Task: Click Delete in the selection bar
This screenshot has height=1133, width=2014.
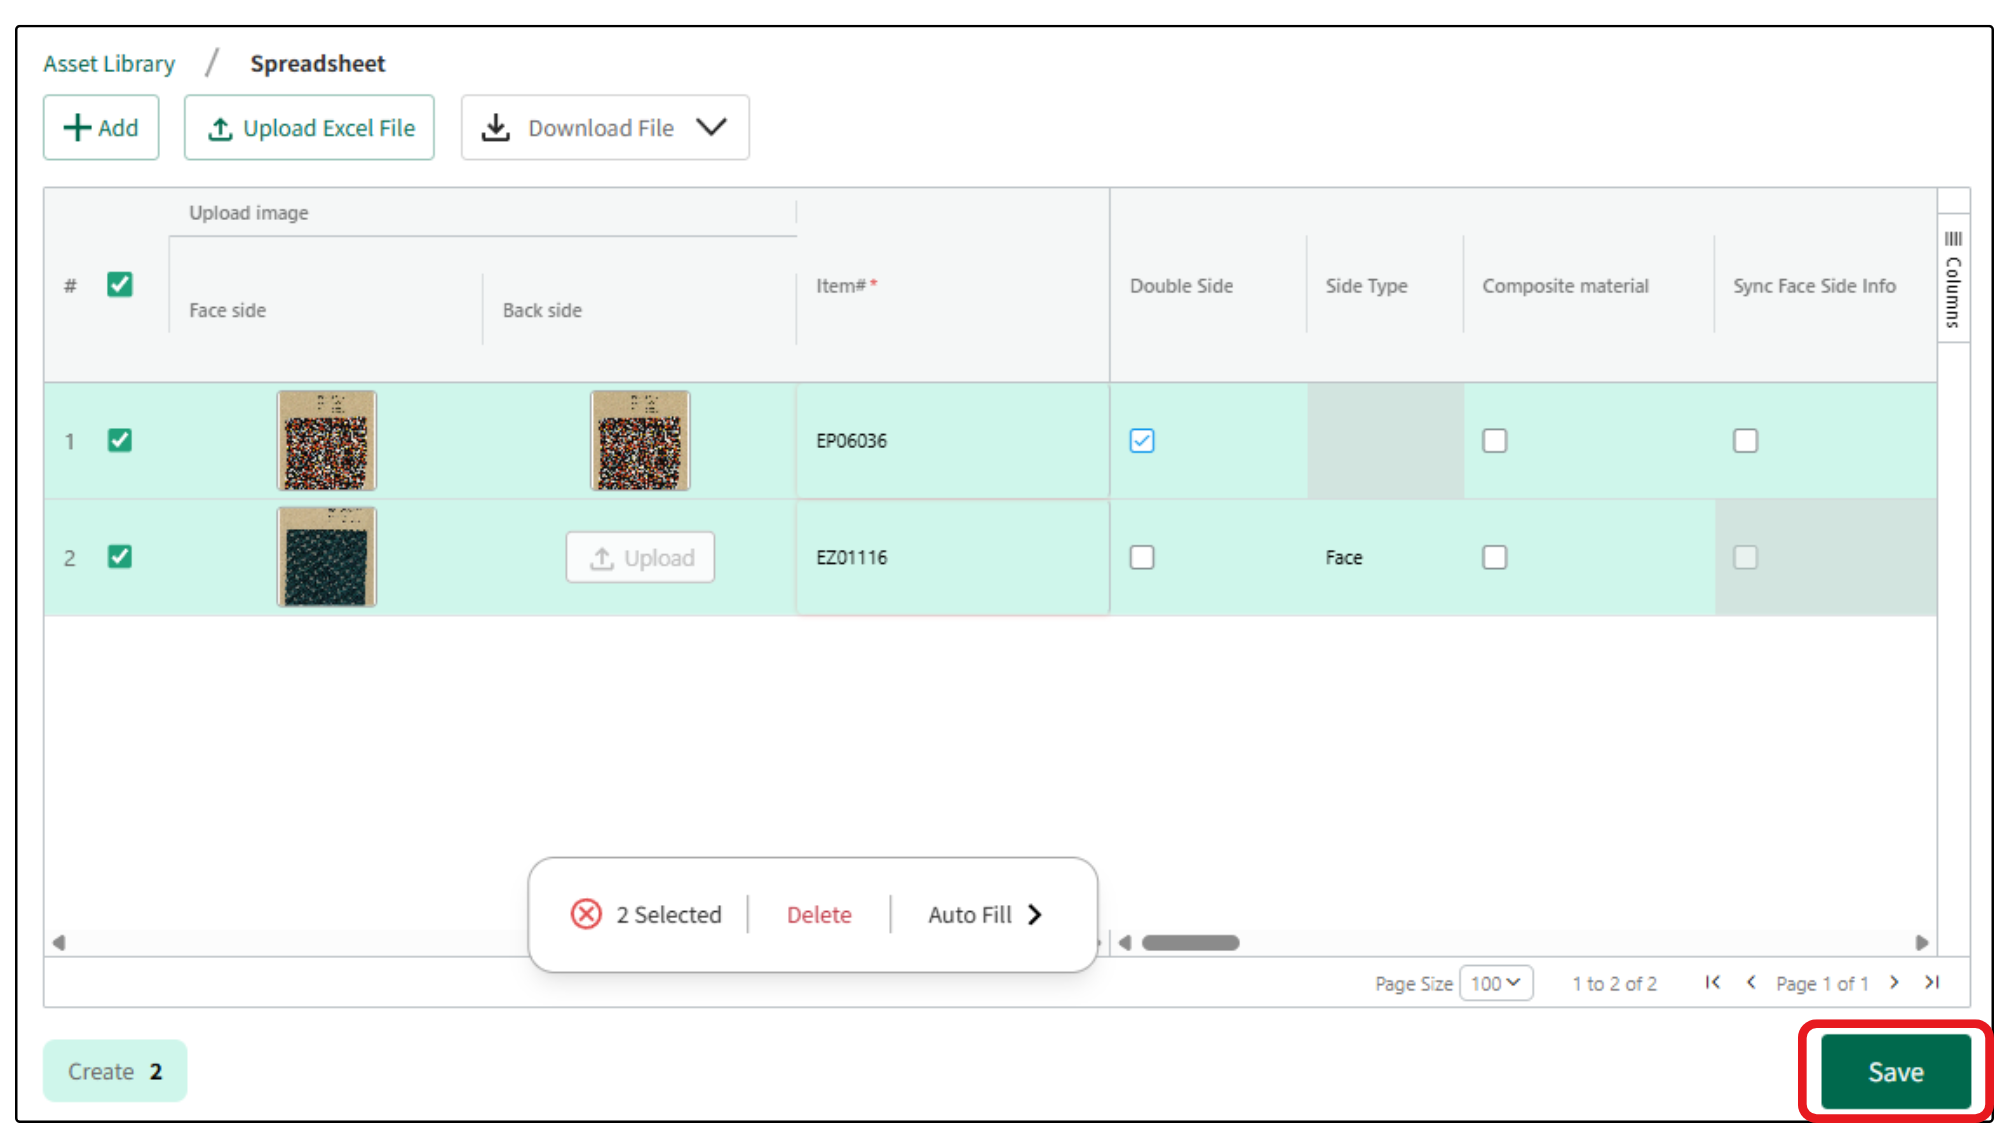Action: click(x=819, y=914)
